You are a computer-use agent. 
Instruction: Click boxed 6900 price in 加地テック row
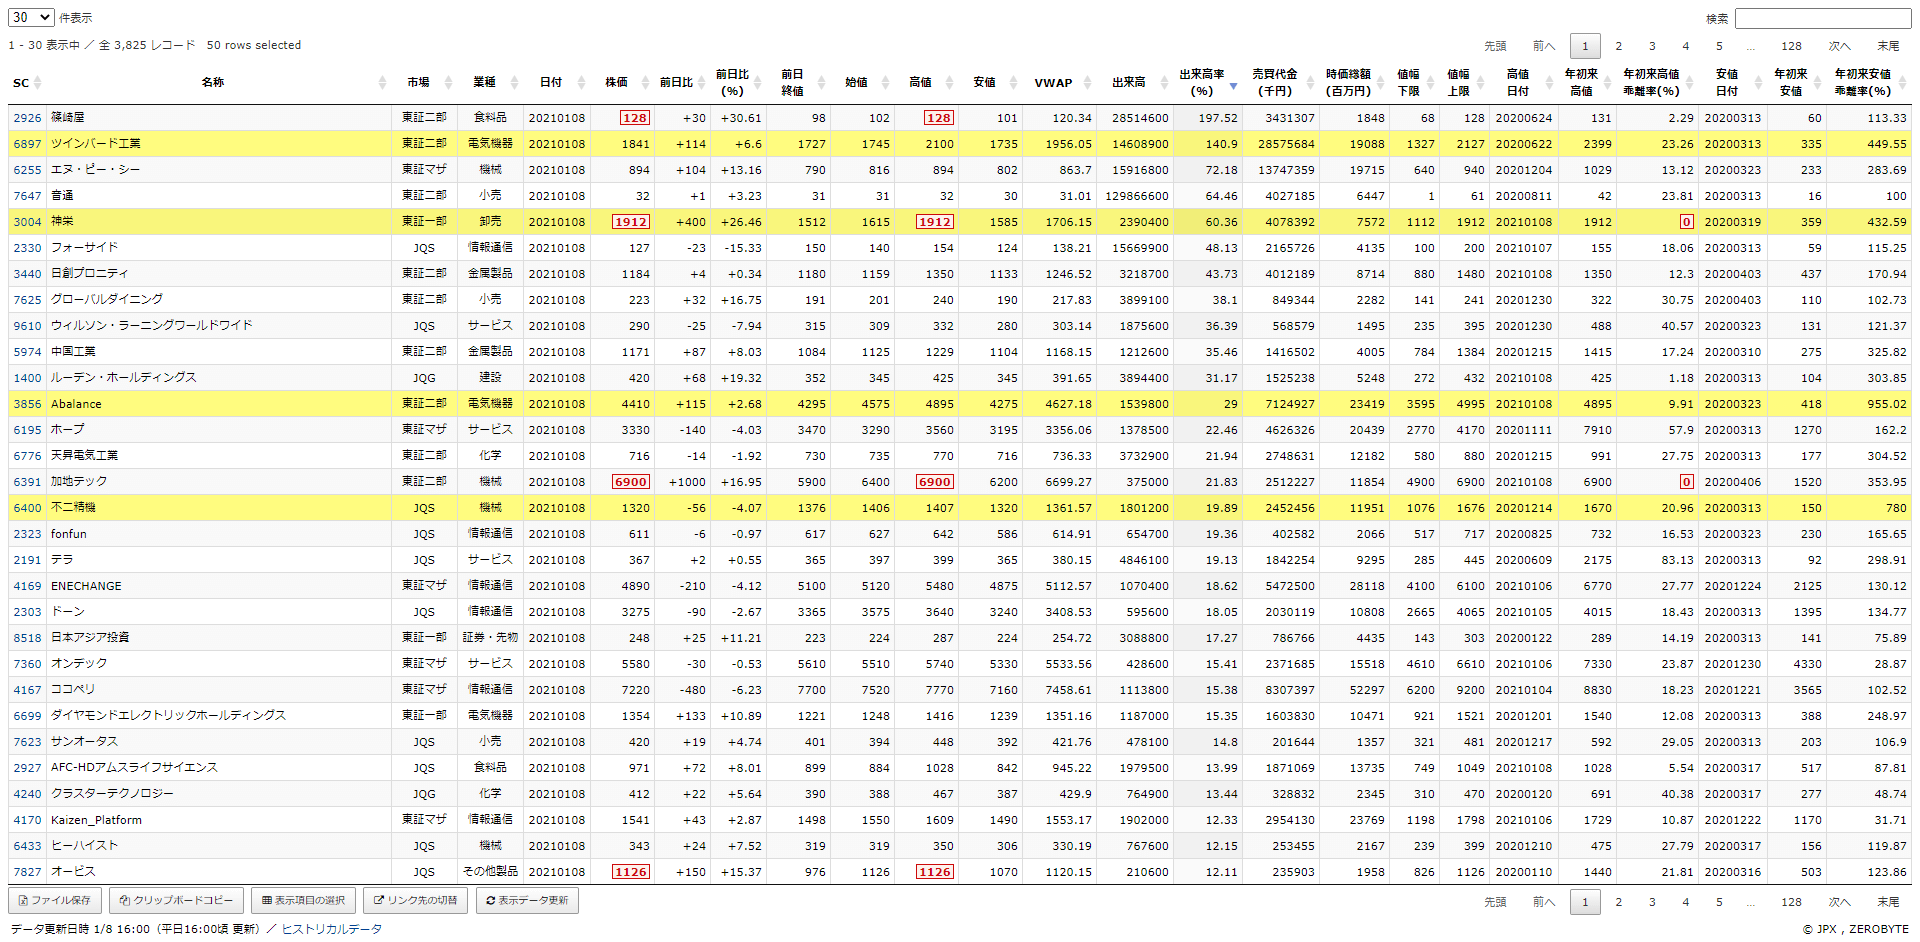[631, 482]
